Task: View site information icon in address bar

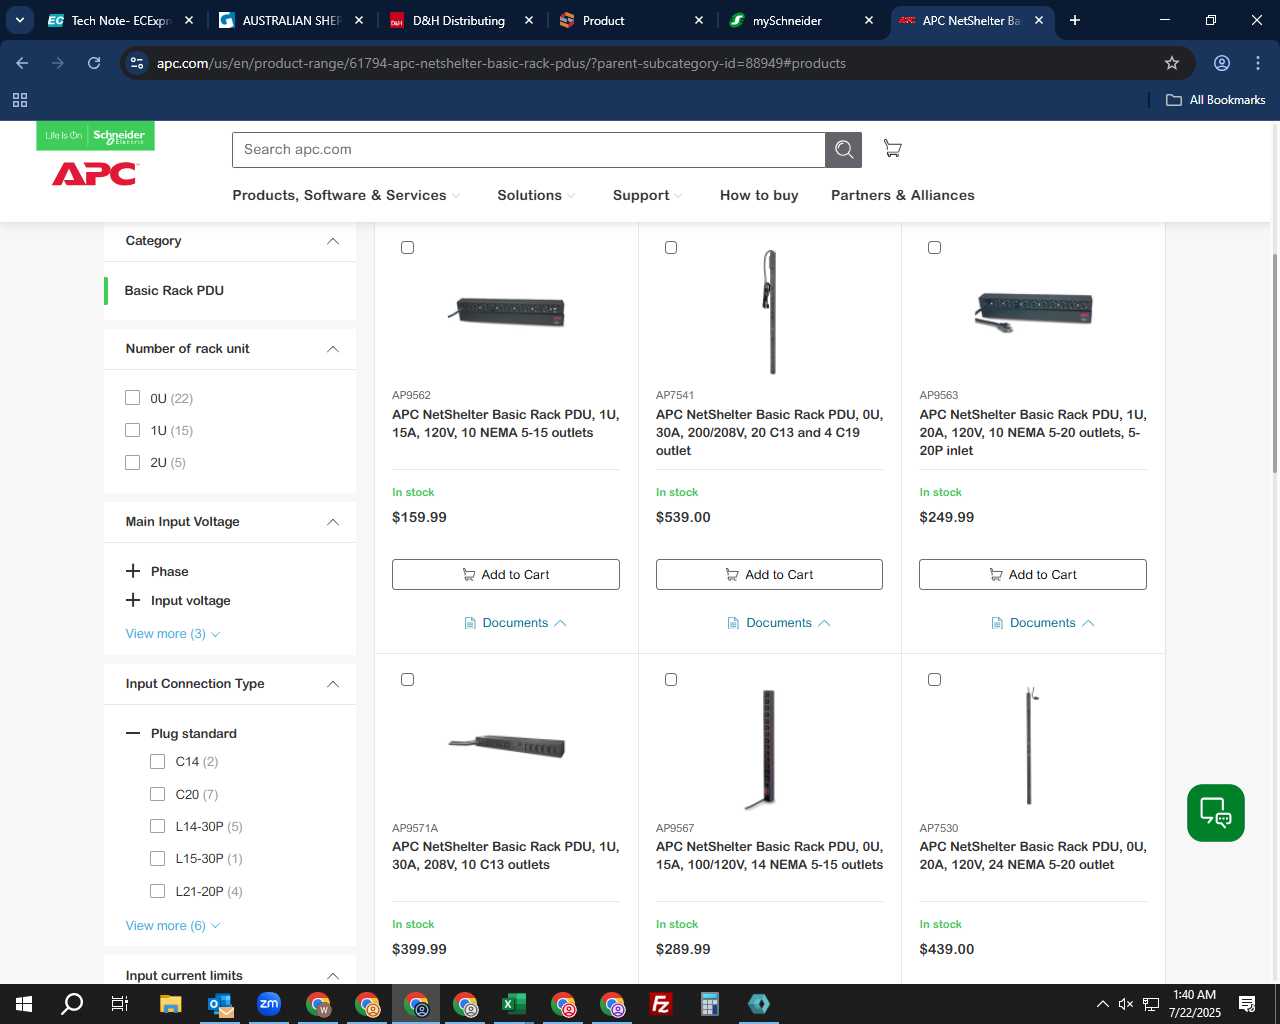Action: [137, 63]
